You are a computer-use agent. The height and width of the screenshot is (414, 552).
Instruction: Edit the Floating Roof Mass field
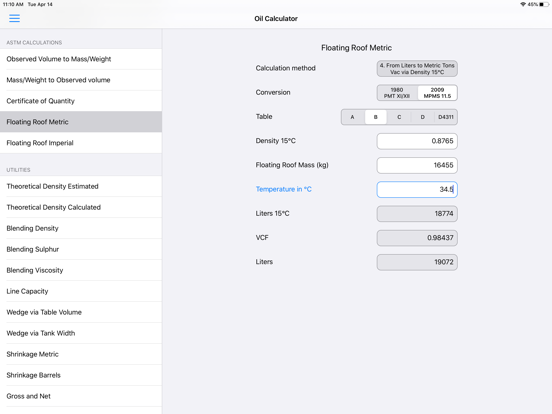click(x=417, y=165)
